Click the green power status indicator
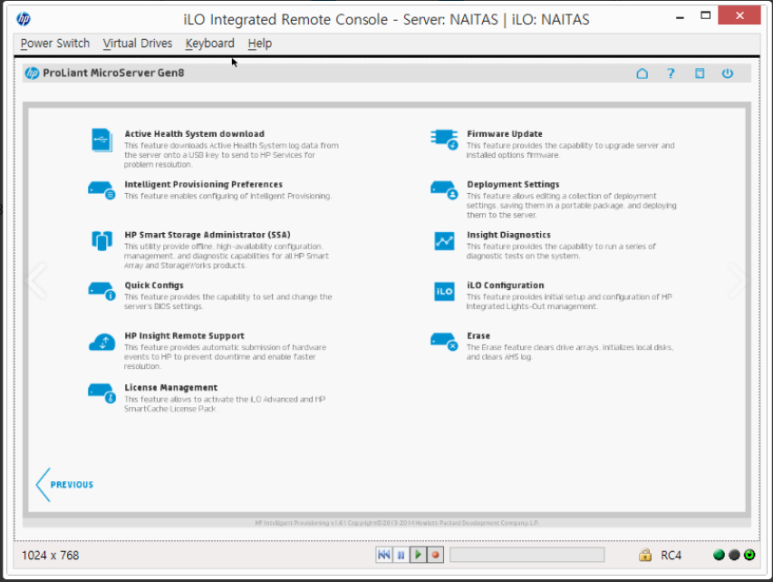Viewport: 773px width, 582px height. [749, 555]
